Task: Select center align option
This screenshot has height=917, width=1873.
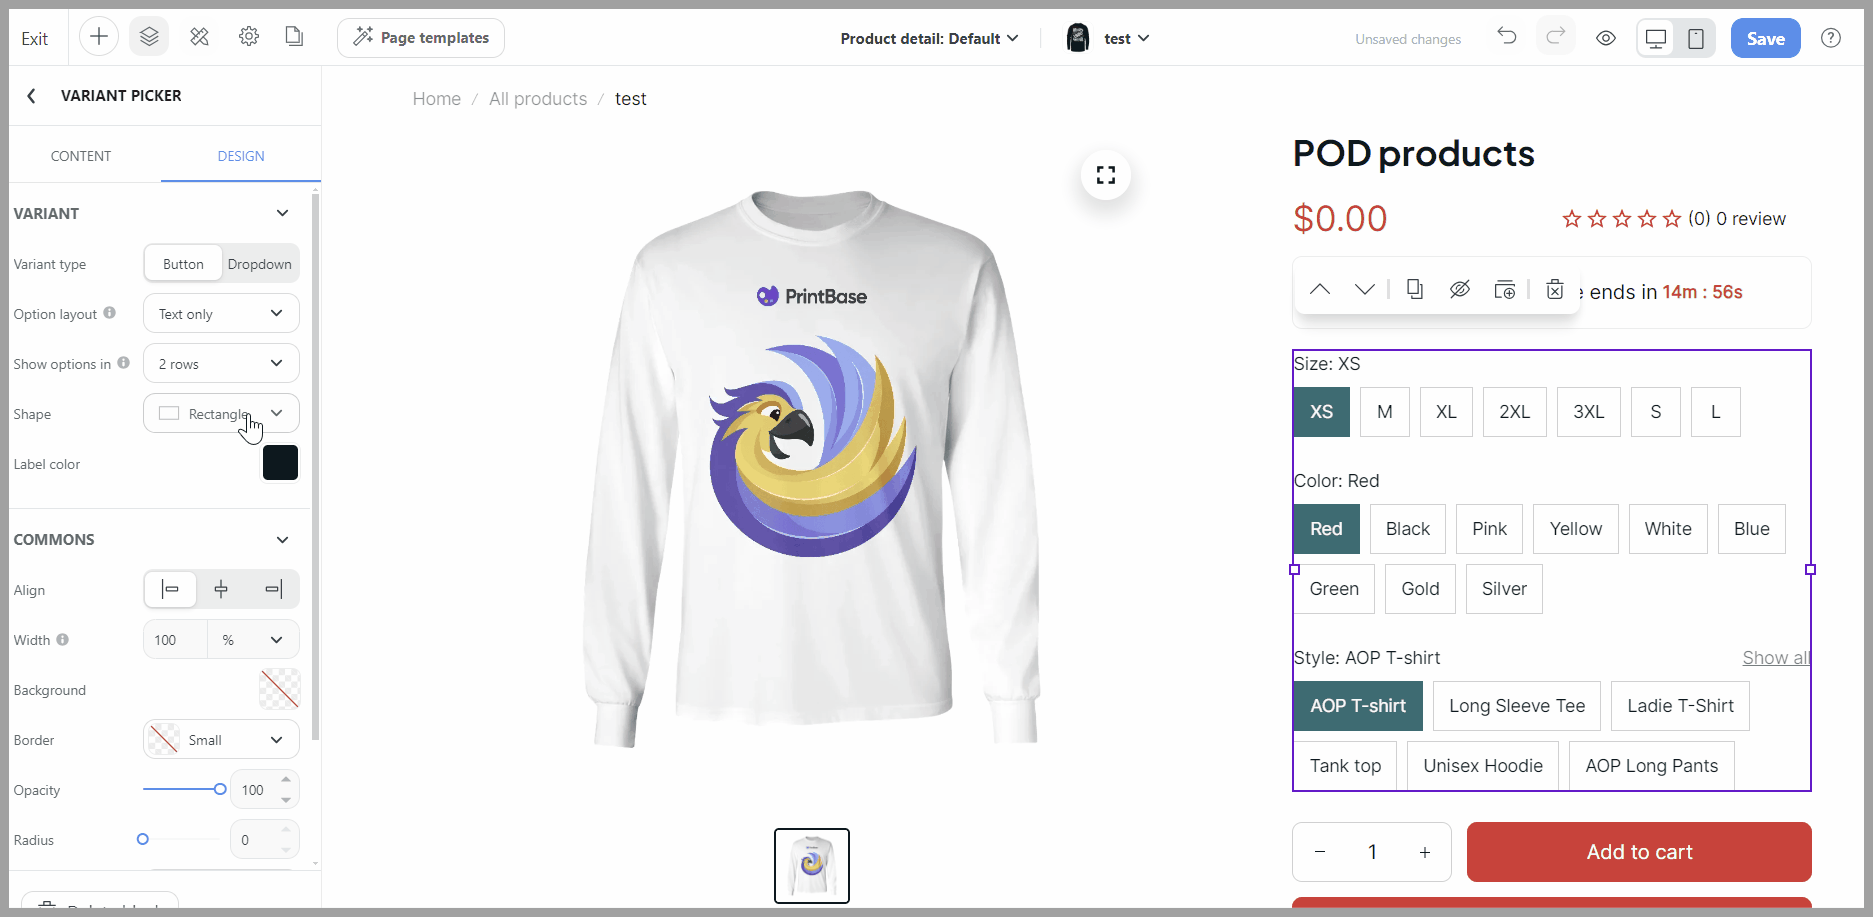Action: 221,590
